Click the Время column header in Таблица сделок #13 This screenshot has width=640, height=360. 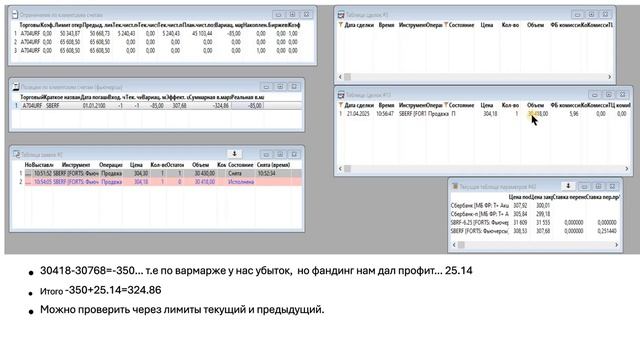pyautogui.click(x=386, y=105)
